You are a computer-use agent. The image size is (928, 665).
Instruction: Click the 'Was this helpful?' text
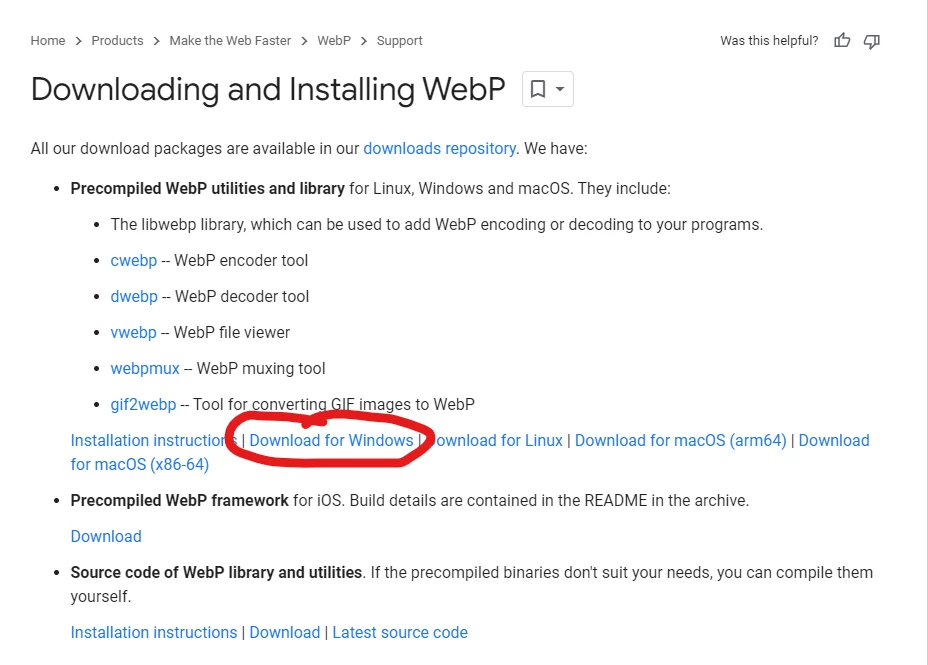769,41
